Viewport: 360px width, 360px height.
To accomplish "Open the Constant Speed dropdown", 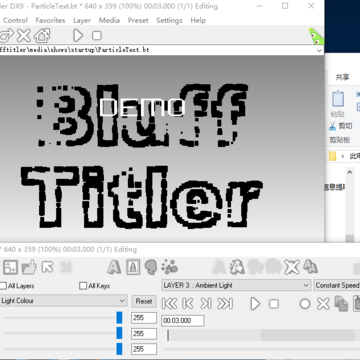I will pos(337,286).
